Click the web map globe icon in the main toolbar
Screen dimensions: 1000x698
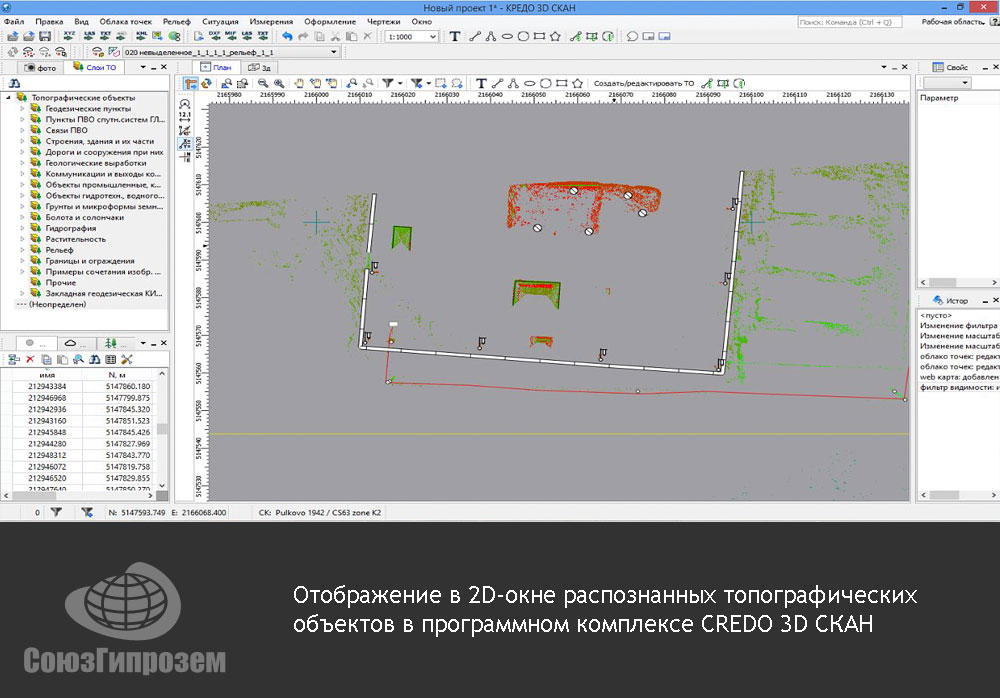pyautogui.click(x=174, y=36)
